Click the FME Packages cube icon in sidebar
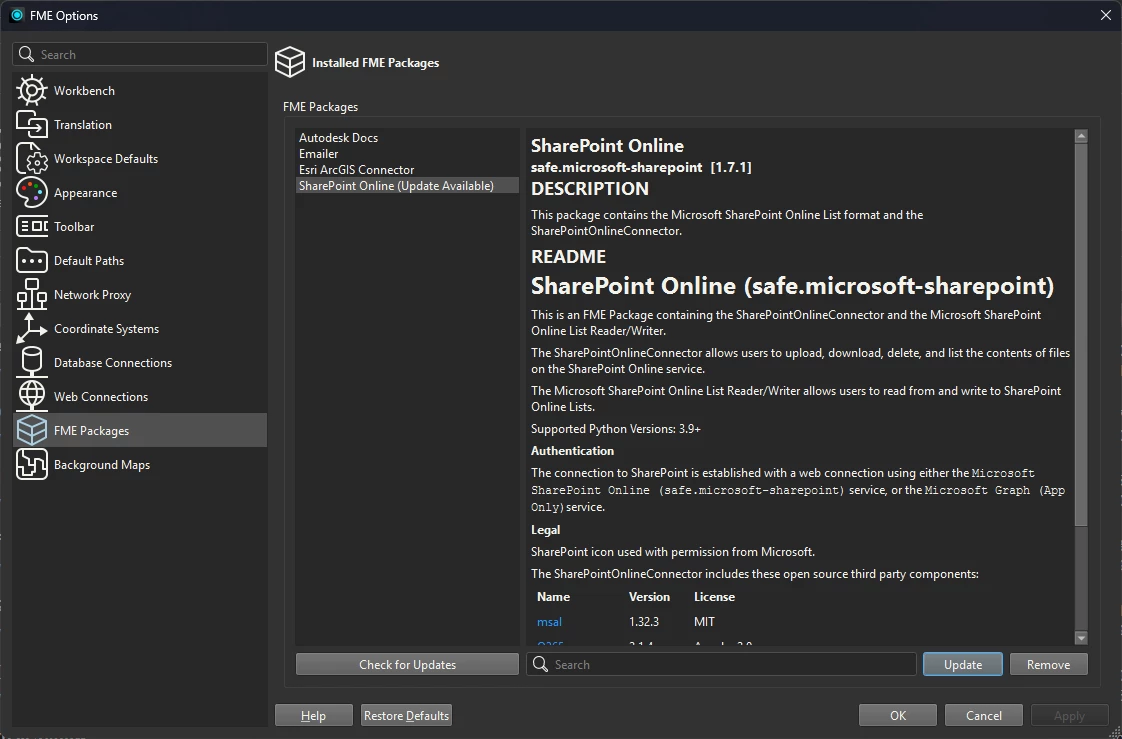The width and height of the screenshot is (1122, 739). tap(31, 431)
